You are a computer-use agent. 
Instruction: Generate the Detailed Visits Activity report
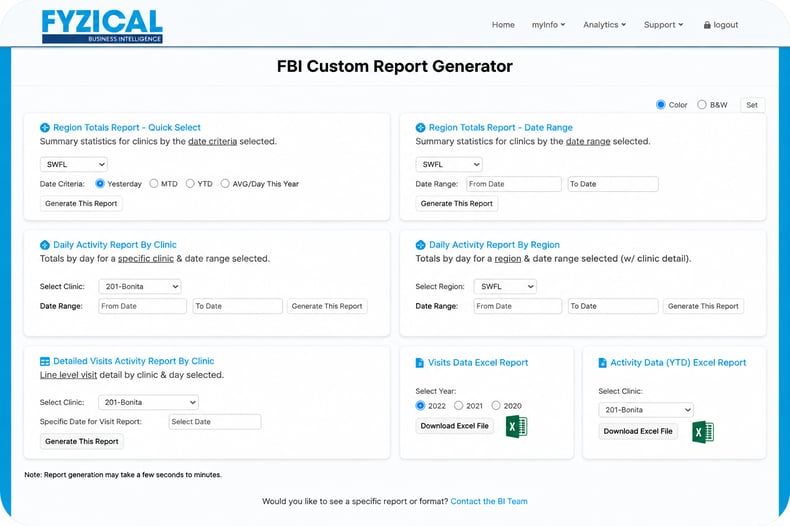(x=82, y=441)
